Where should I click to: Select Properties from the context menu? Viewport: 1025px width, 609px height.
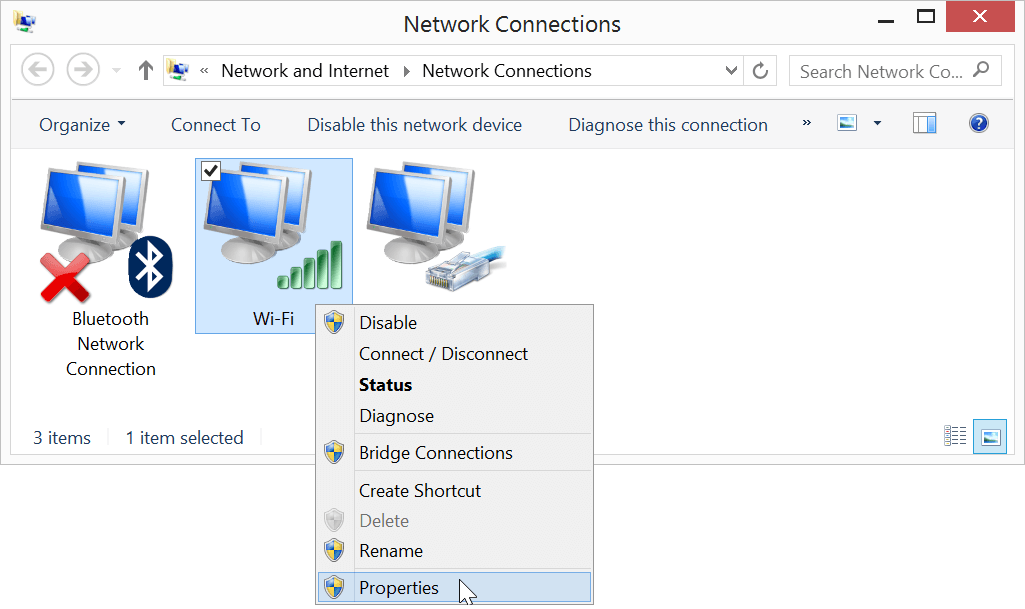pyautogui.click(x=399, y=587)
